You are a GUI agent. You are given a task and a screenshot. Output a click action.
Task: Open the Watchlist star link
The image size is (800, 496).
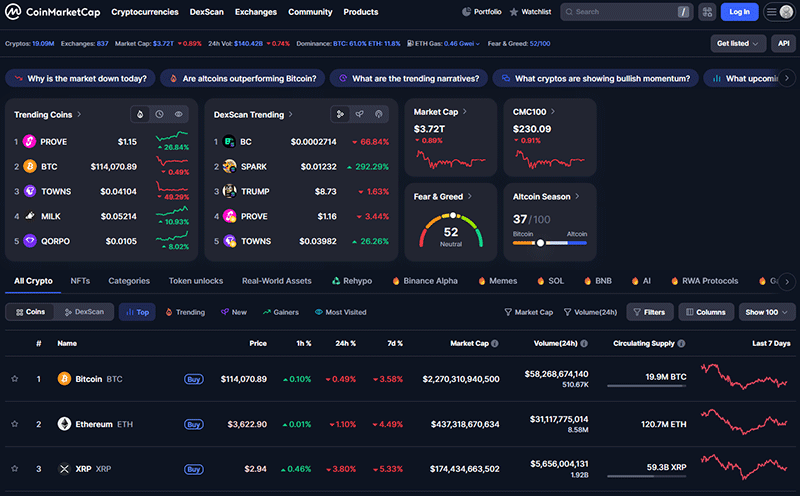(530, 12)
